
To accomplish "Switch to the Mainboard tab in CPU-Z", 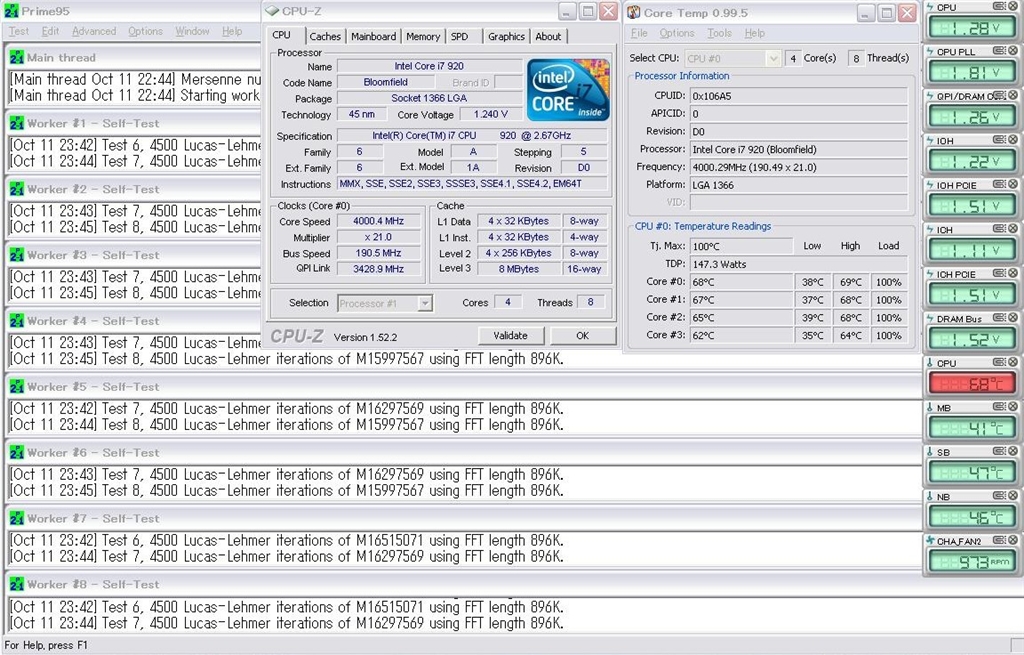I will pyautogui.click(x=374, y=37).
